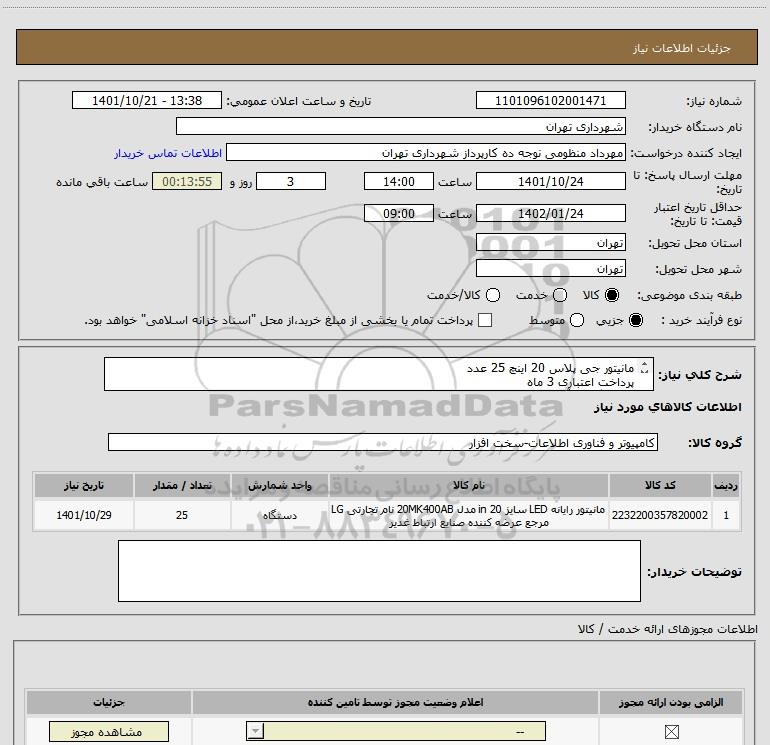Image resolution: width=770 pixels, height=745 pixels.
Task: Click the buyer organization name field
Action: pyautogui.click(x=401, y=126)
